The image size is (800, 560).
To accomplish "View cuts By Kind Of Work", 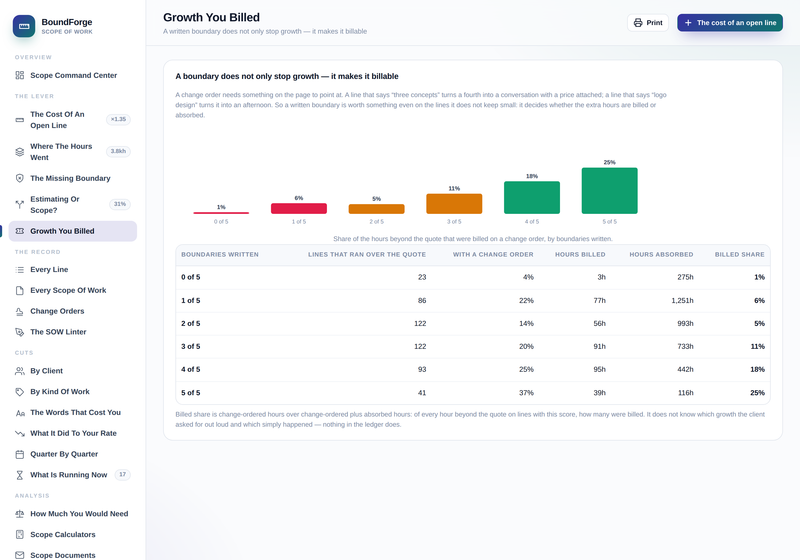I will (x=73, y=392).
